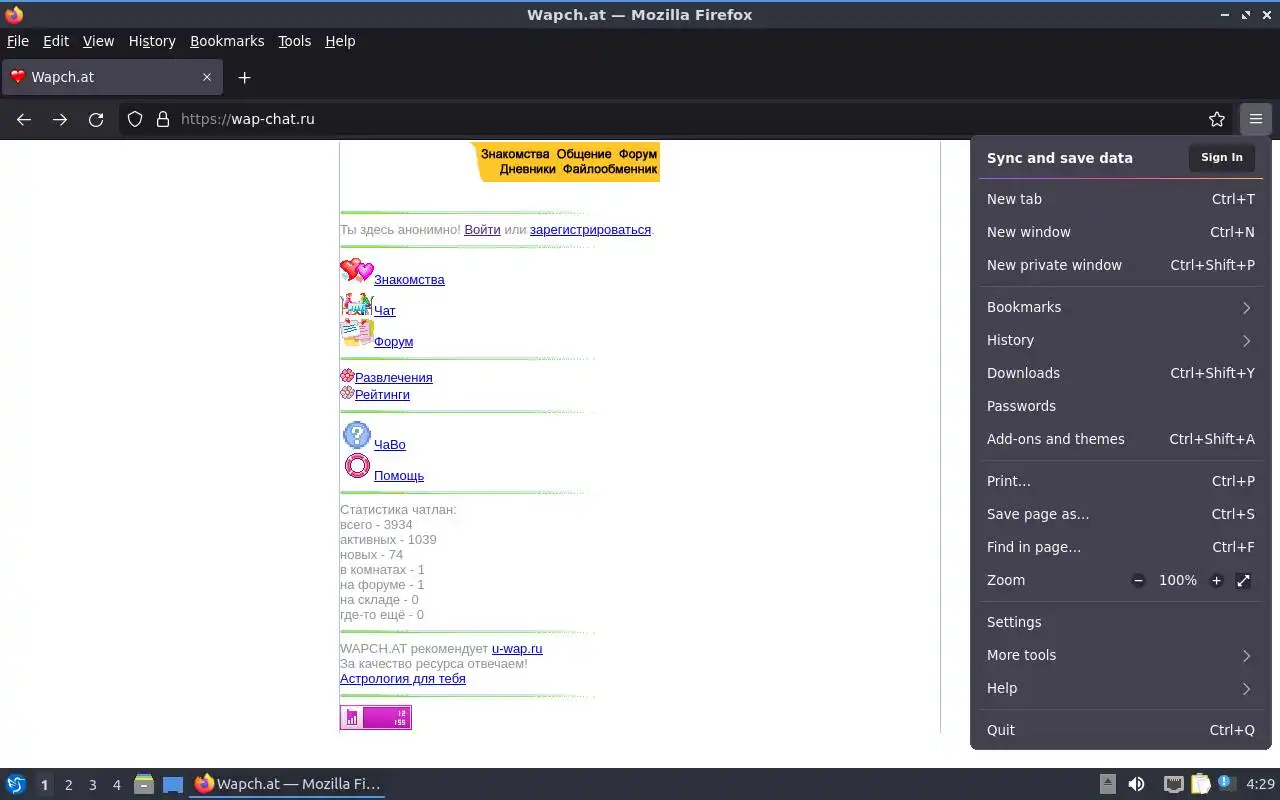
Task: Open the Help menu in menu bar
Action: (340, 41)
